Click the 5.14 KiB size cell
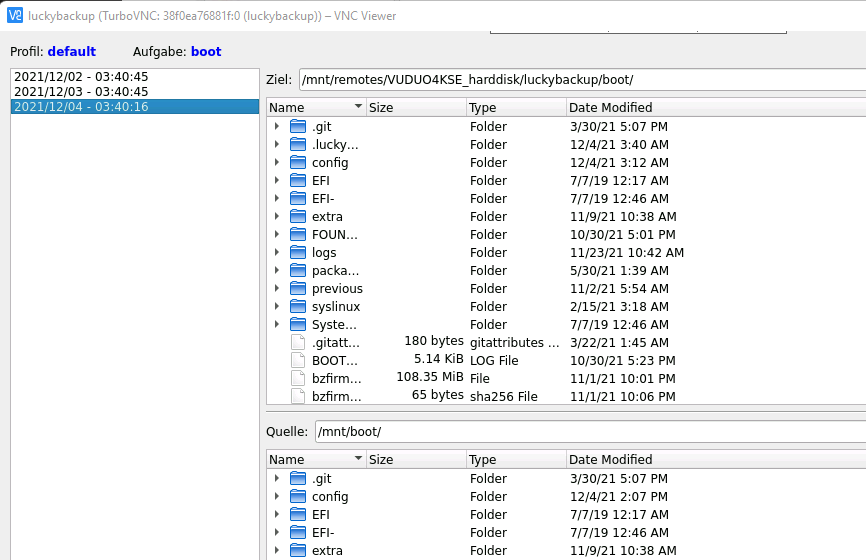Viewport: 866px width, 560px height. (x=439, y=359)
